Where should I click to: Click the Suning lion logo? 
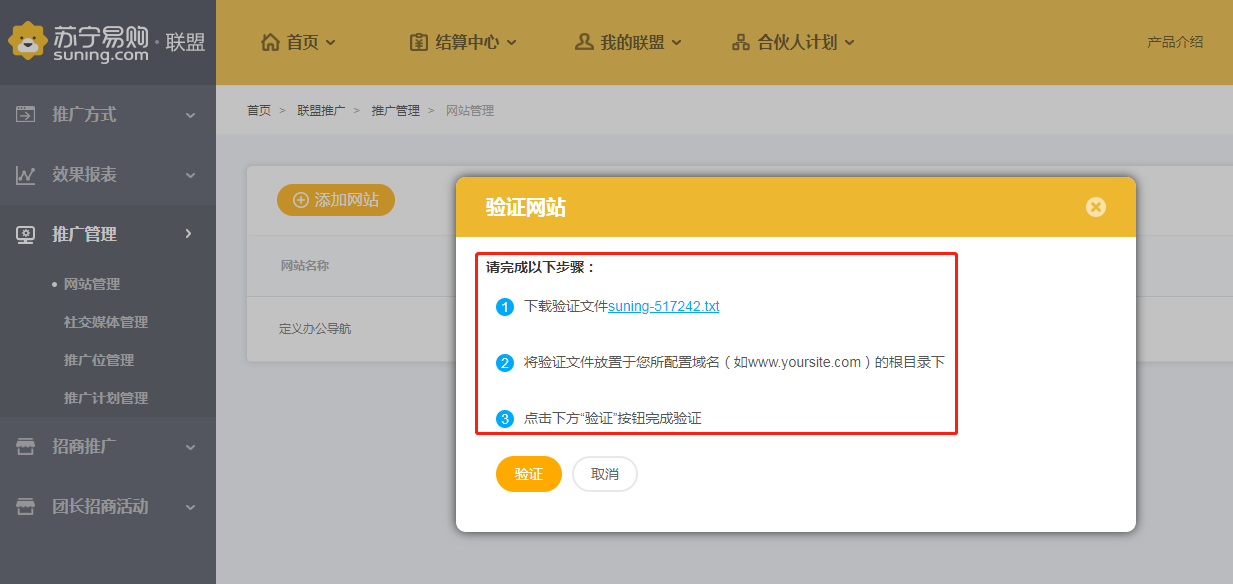point(29,41)
